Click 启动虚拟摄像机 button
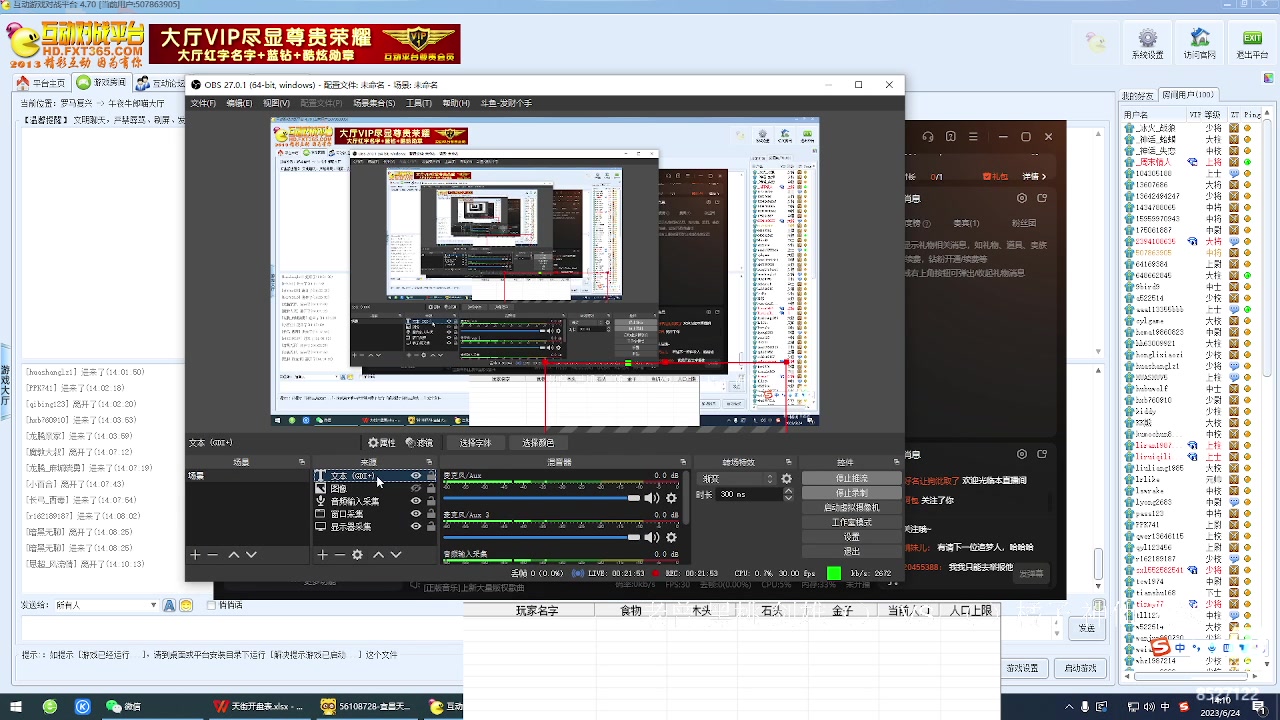The image size is (1280, 720). pyautogui.click(x=852, y=508)
